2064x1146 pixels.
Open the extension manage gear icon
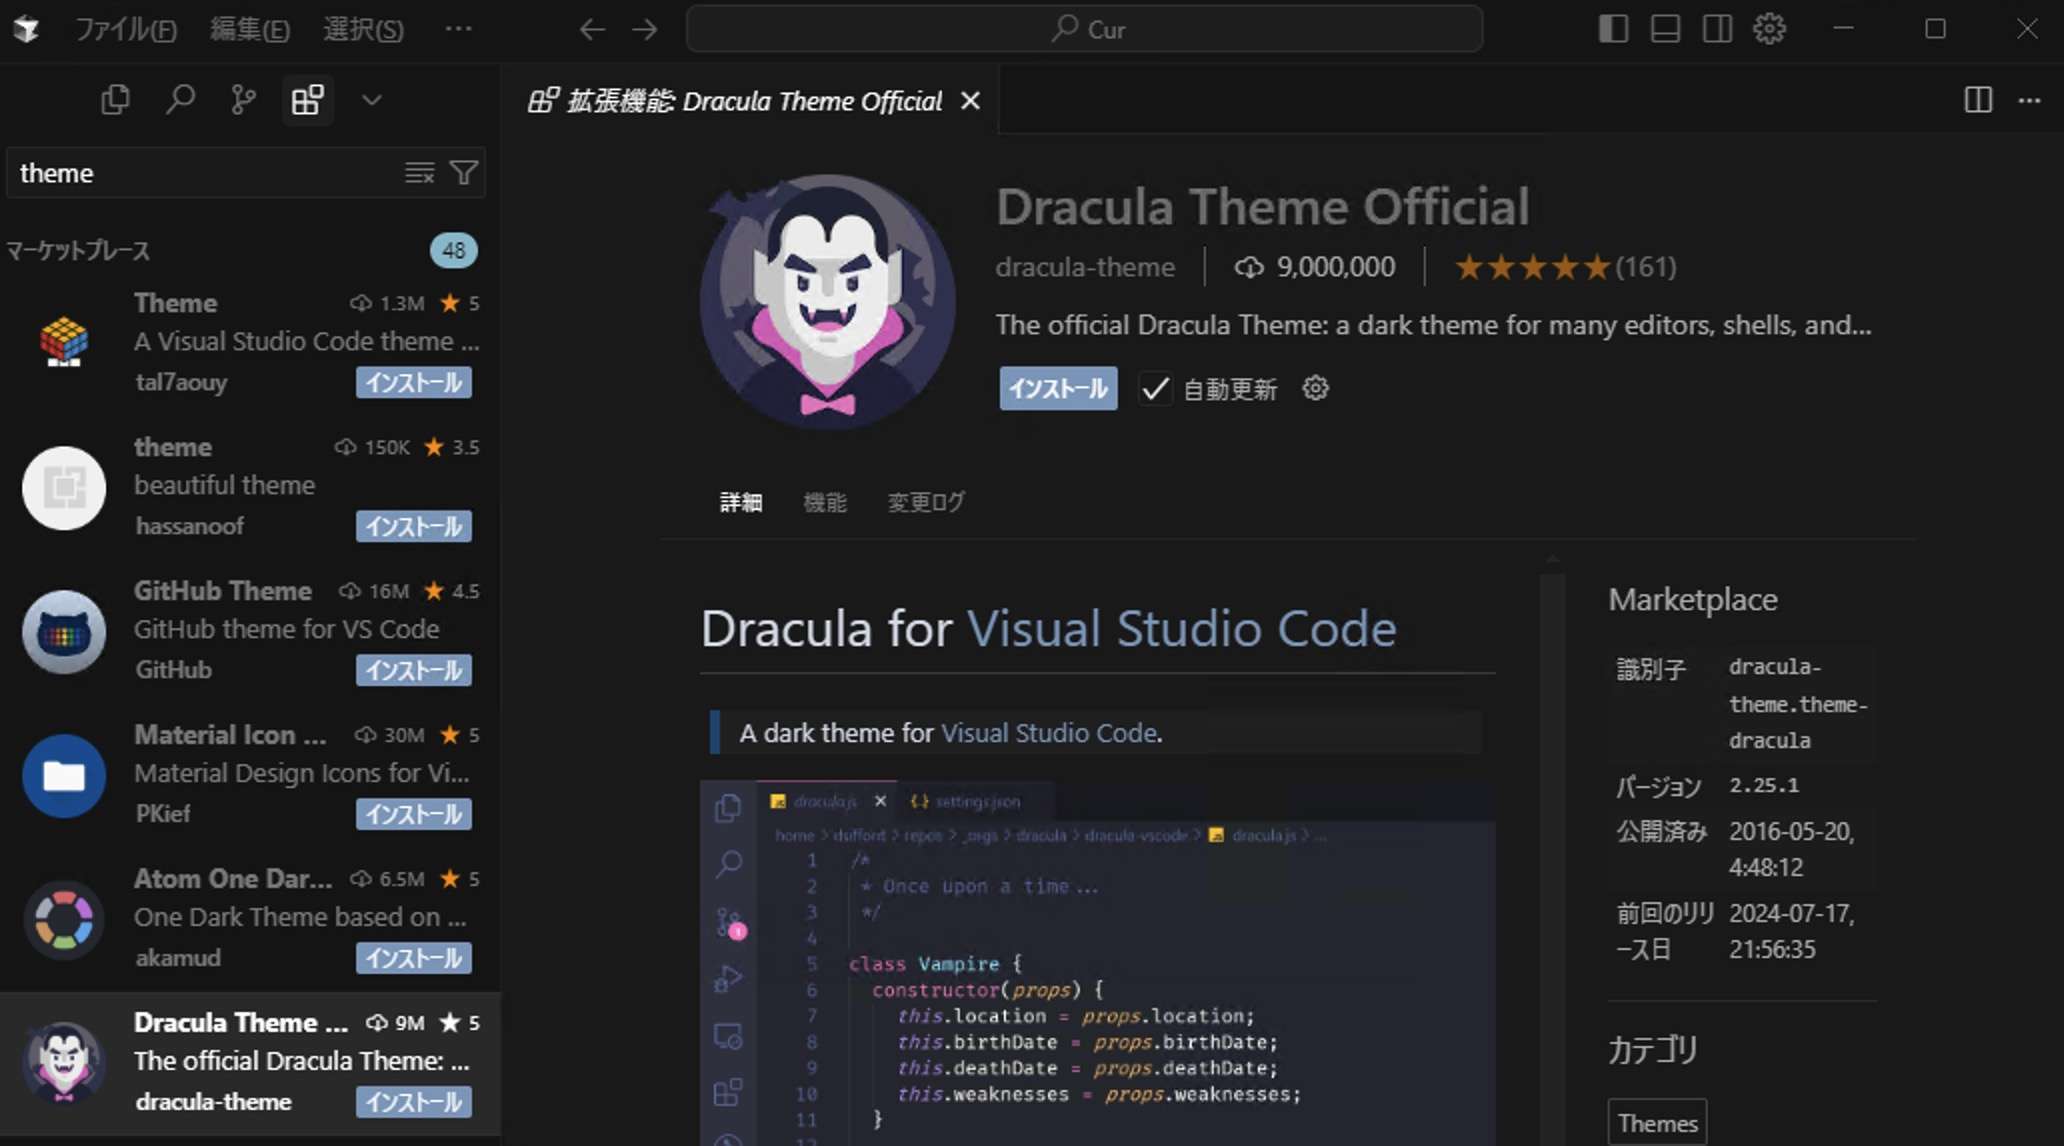coord(1315,388)
